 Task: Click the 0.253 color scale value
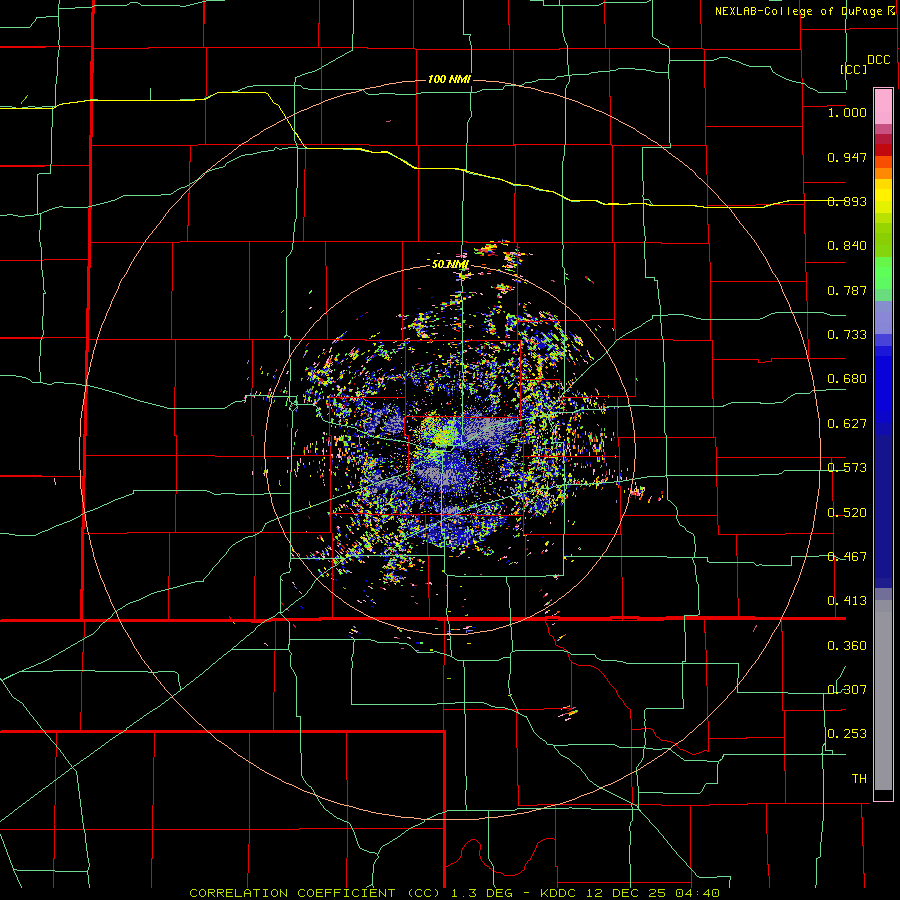click(847, 734)
